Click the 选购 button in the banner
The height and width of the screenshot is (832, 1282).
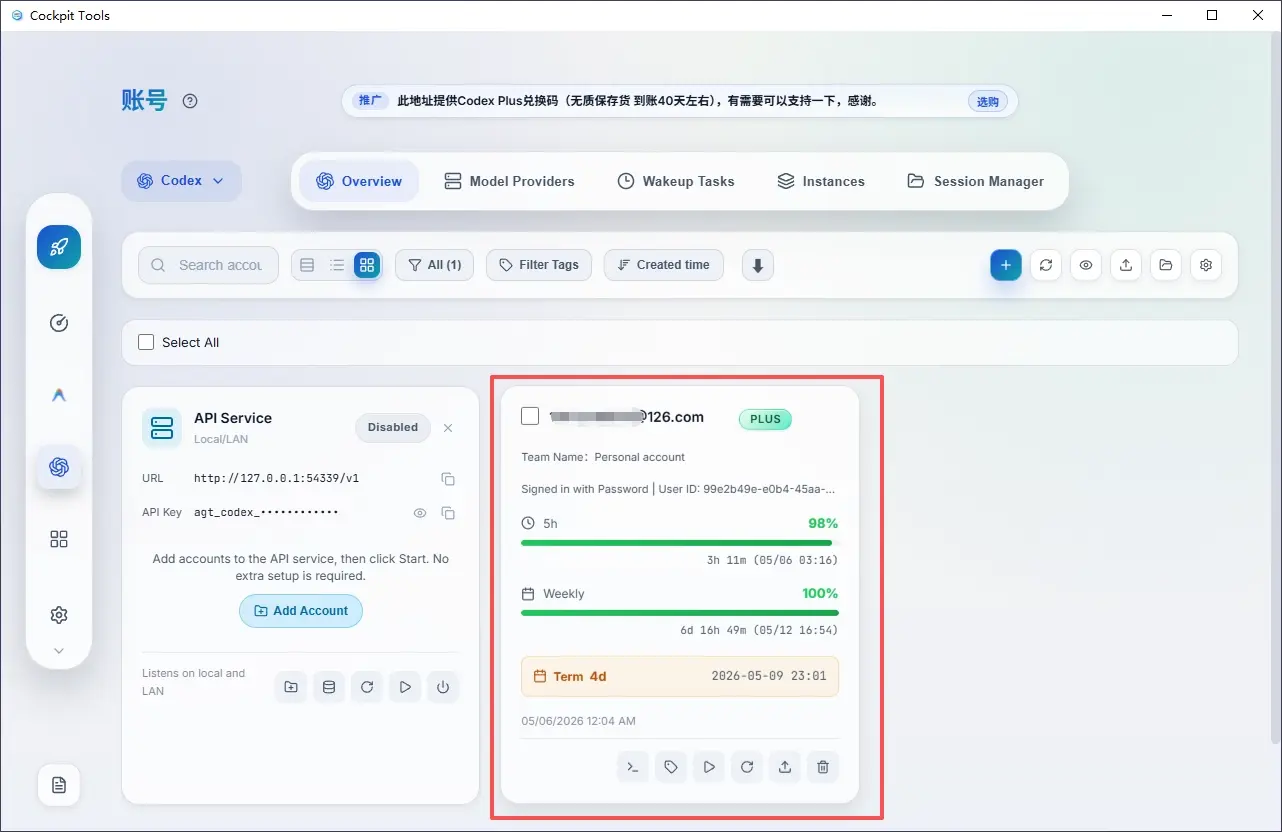click(x=987, y=101)
